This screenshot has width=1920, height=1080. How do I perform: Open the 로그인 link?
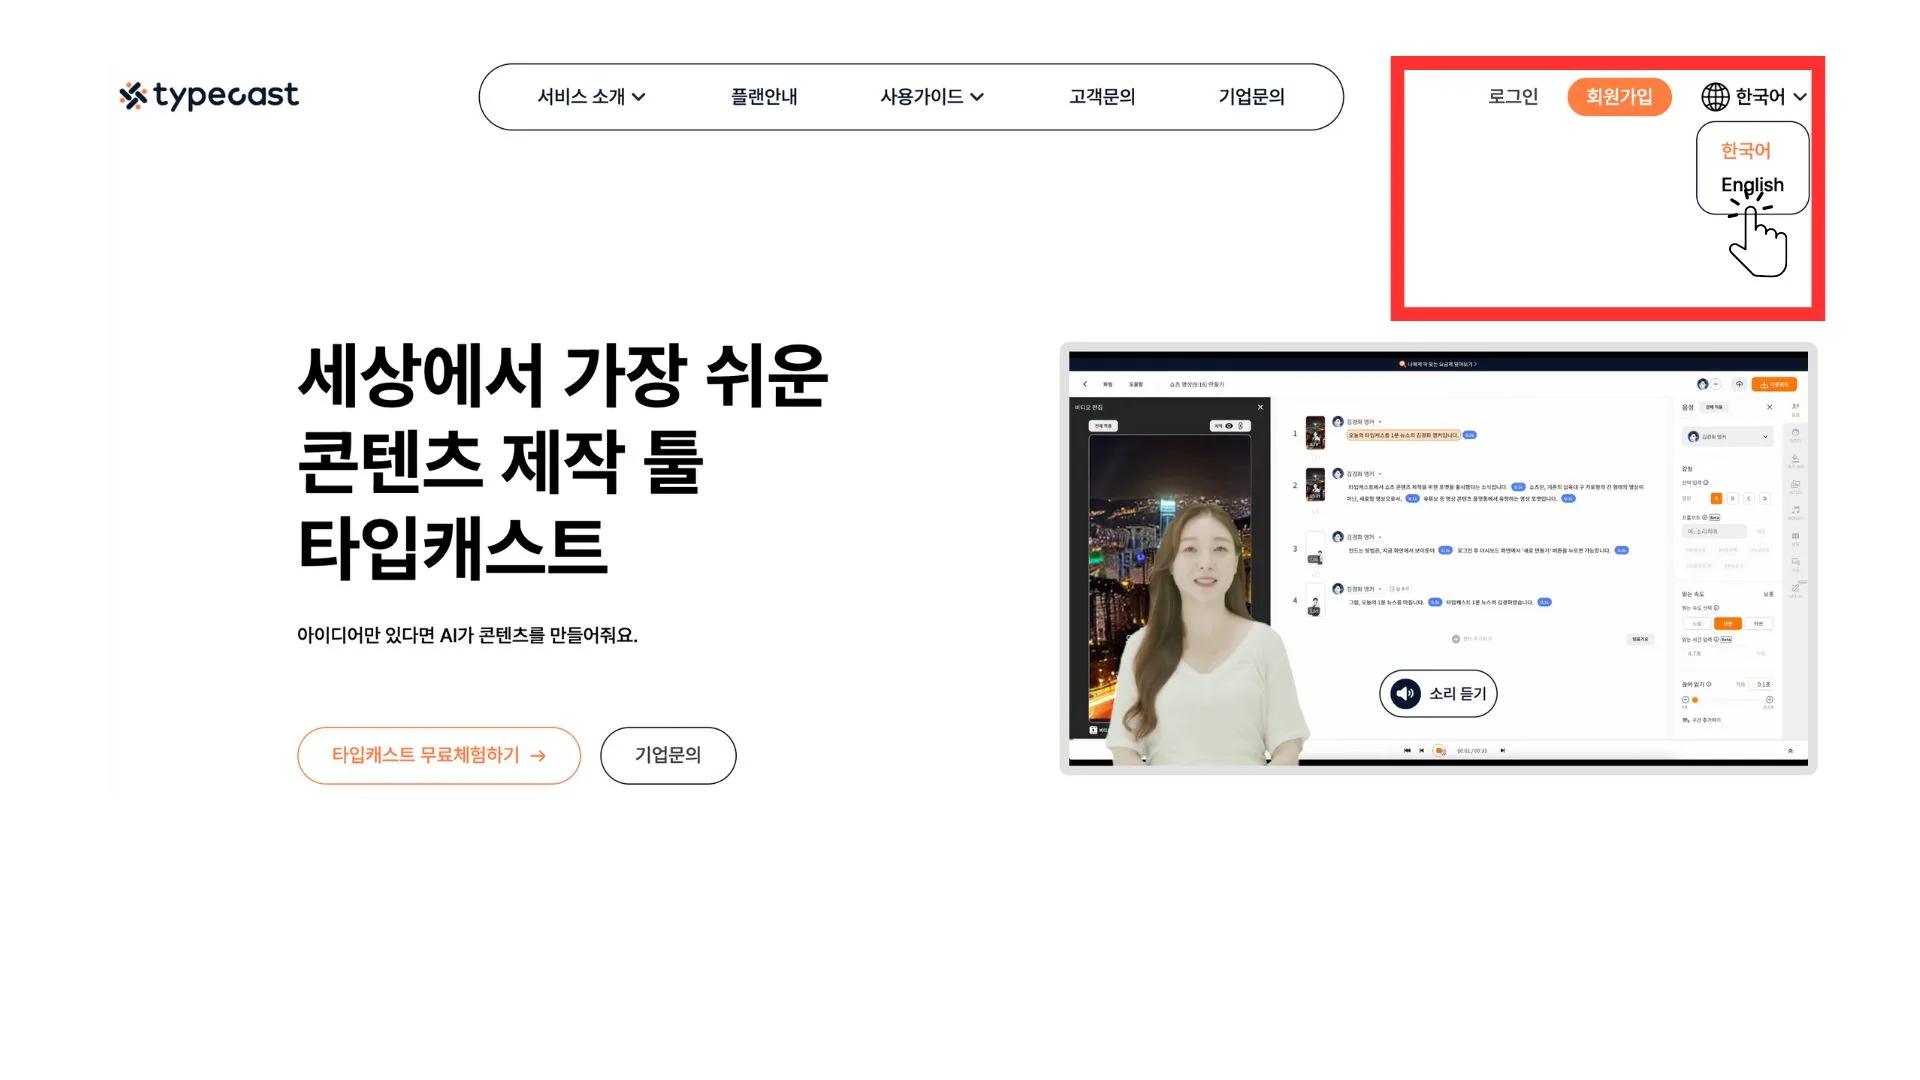click(1513, 97)
